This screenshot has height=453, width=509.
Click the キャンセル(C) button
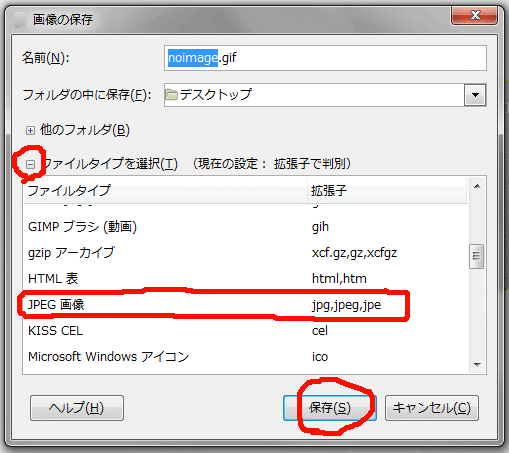(x=432, y=408)
